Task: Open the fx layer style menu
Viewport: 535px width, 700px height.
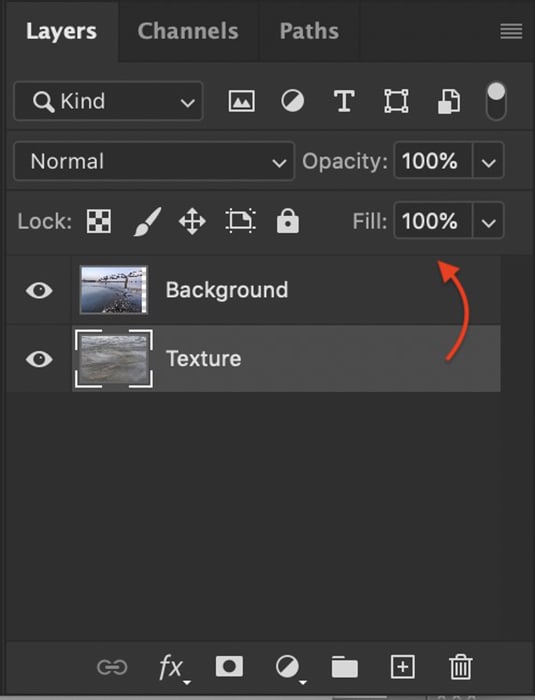Action: click(173, 668)
